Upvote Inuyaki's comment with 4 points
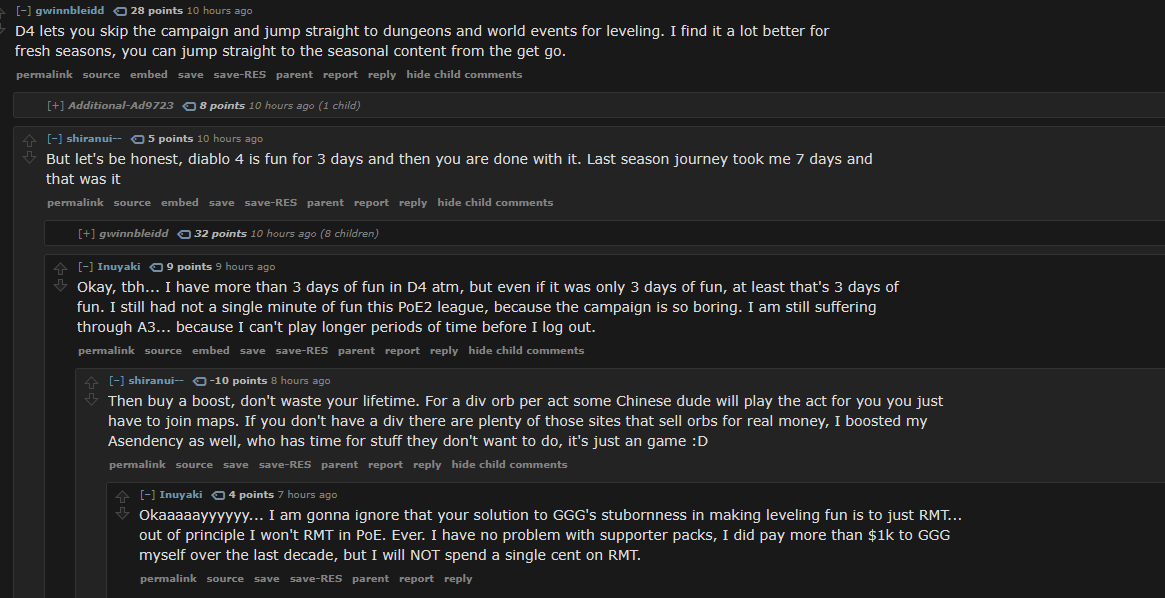This screenshot has width=1165, height=598. point(122,497)
